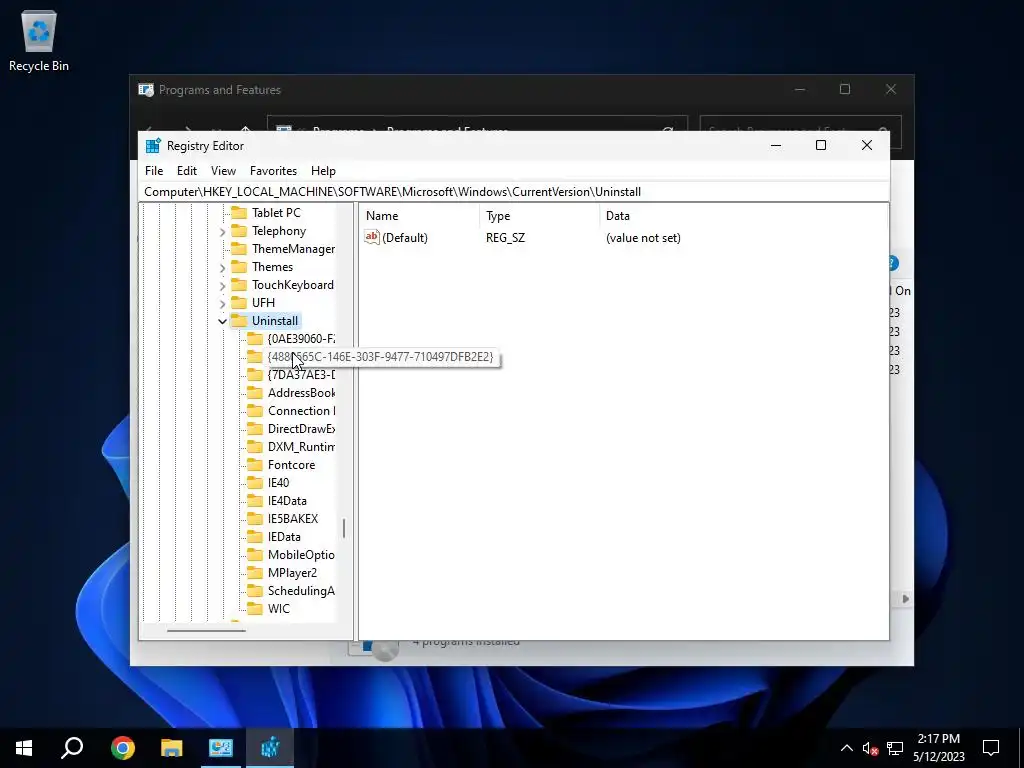Image resolution: width=1024 pixels, height=768 pixels.
Task: Open the notification center icon
Action: [x=991, y=748]
